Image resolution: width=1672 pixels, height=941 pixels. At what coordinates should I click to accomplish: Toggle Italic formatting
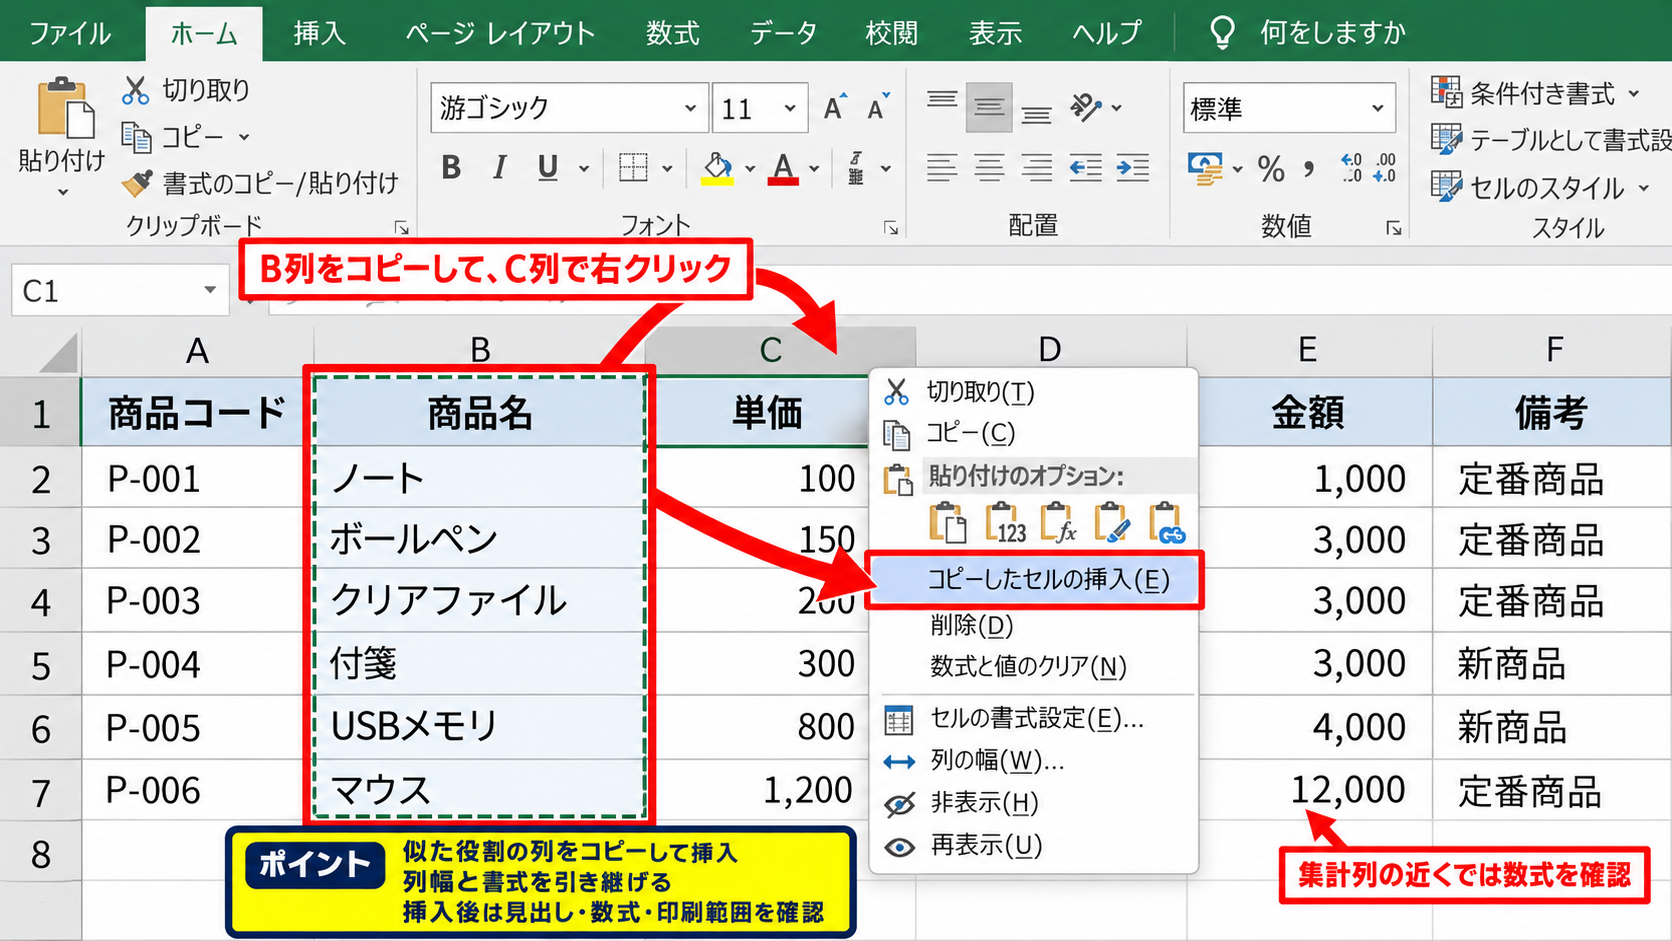click(499, 167)
